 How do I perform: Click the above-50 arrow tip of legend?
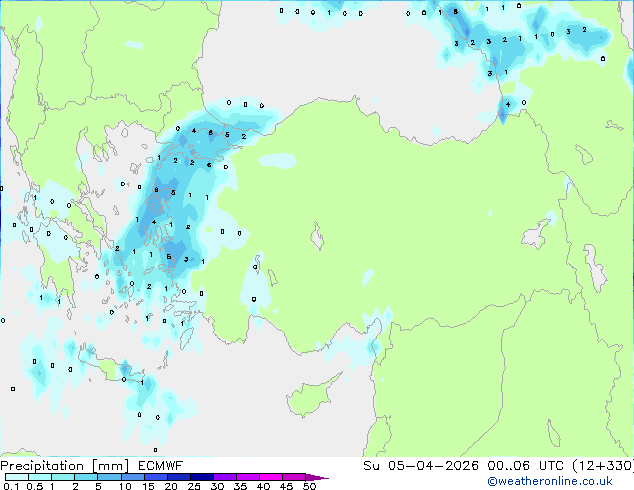[317, 478]
